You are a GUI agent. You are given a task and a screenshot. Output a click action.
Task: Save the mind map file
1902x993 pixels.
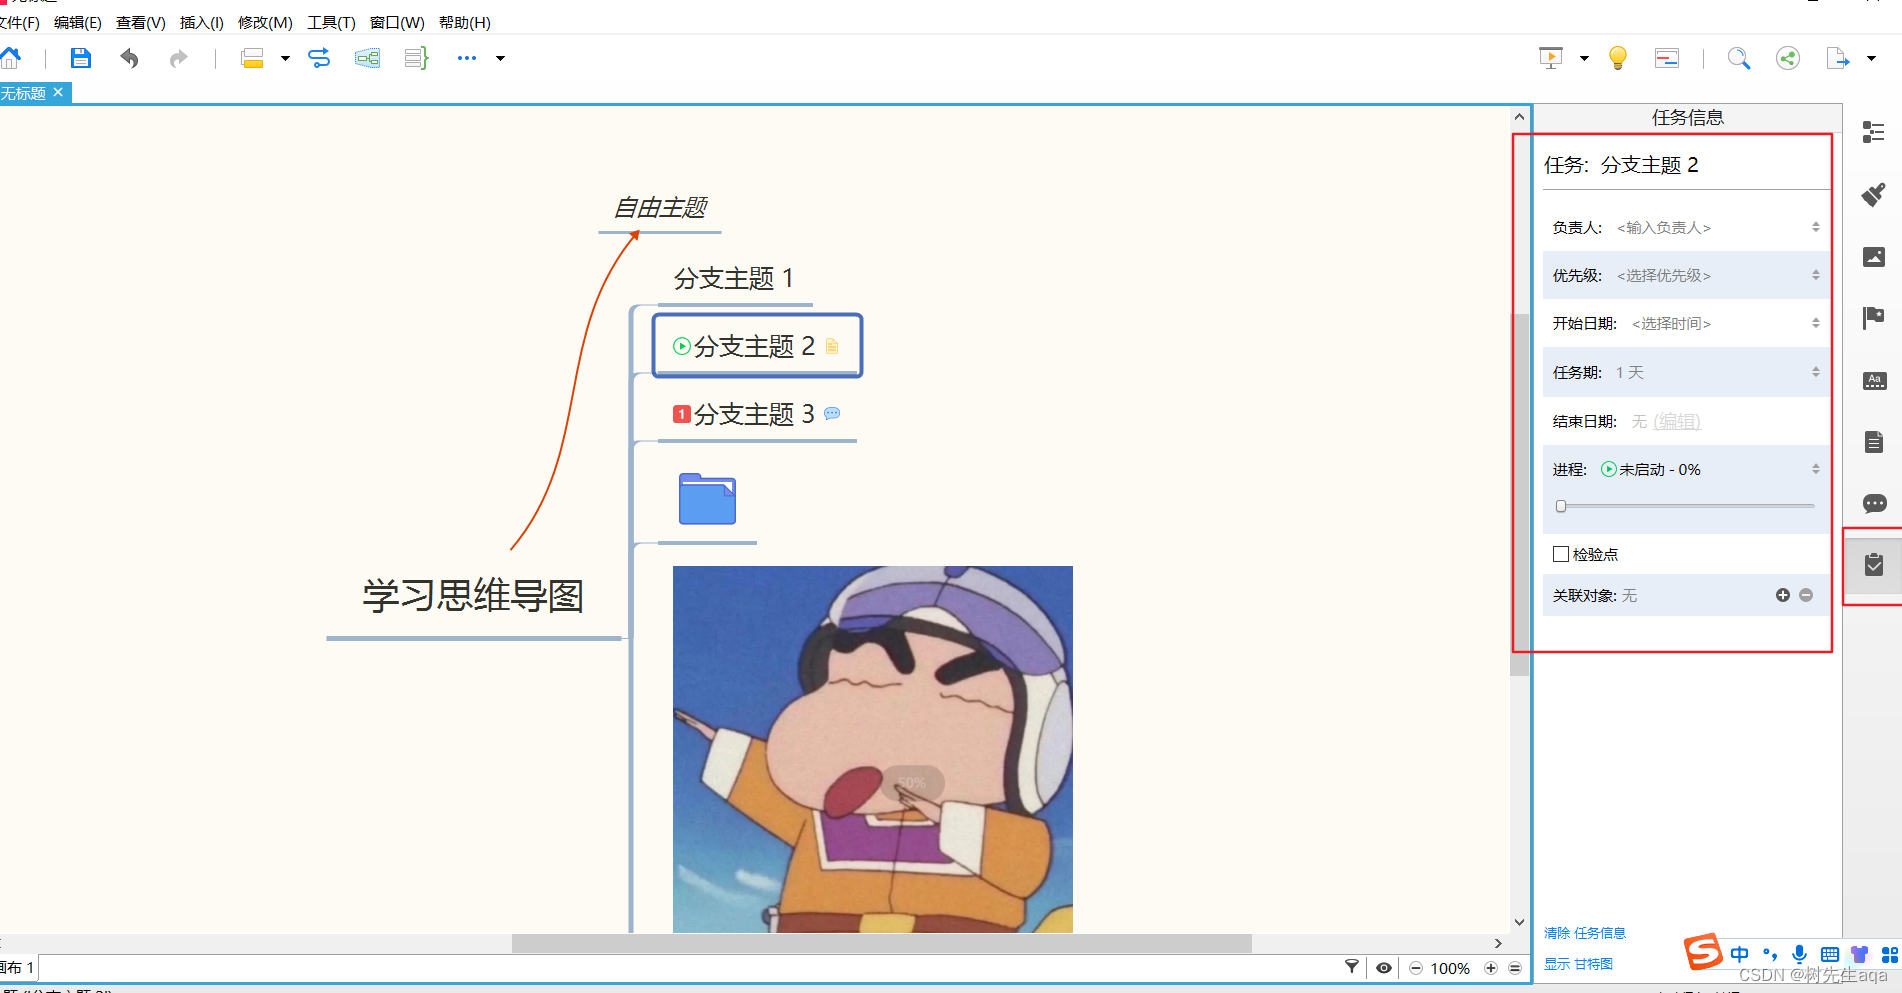pyautogui.click(x=81, y=58)
